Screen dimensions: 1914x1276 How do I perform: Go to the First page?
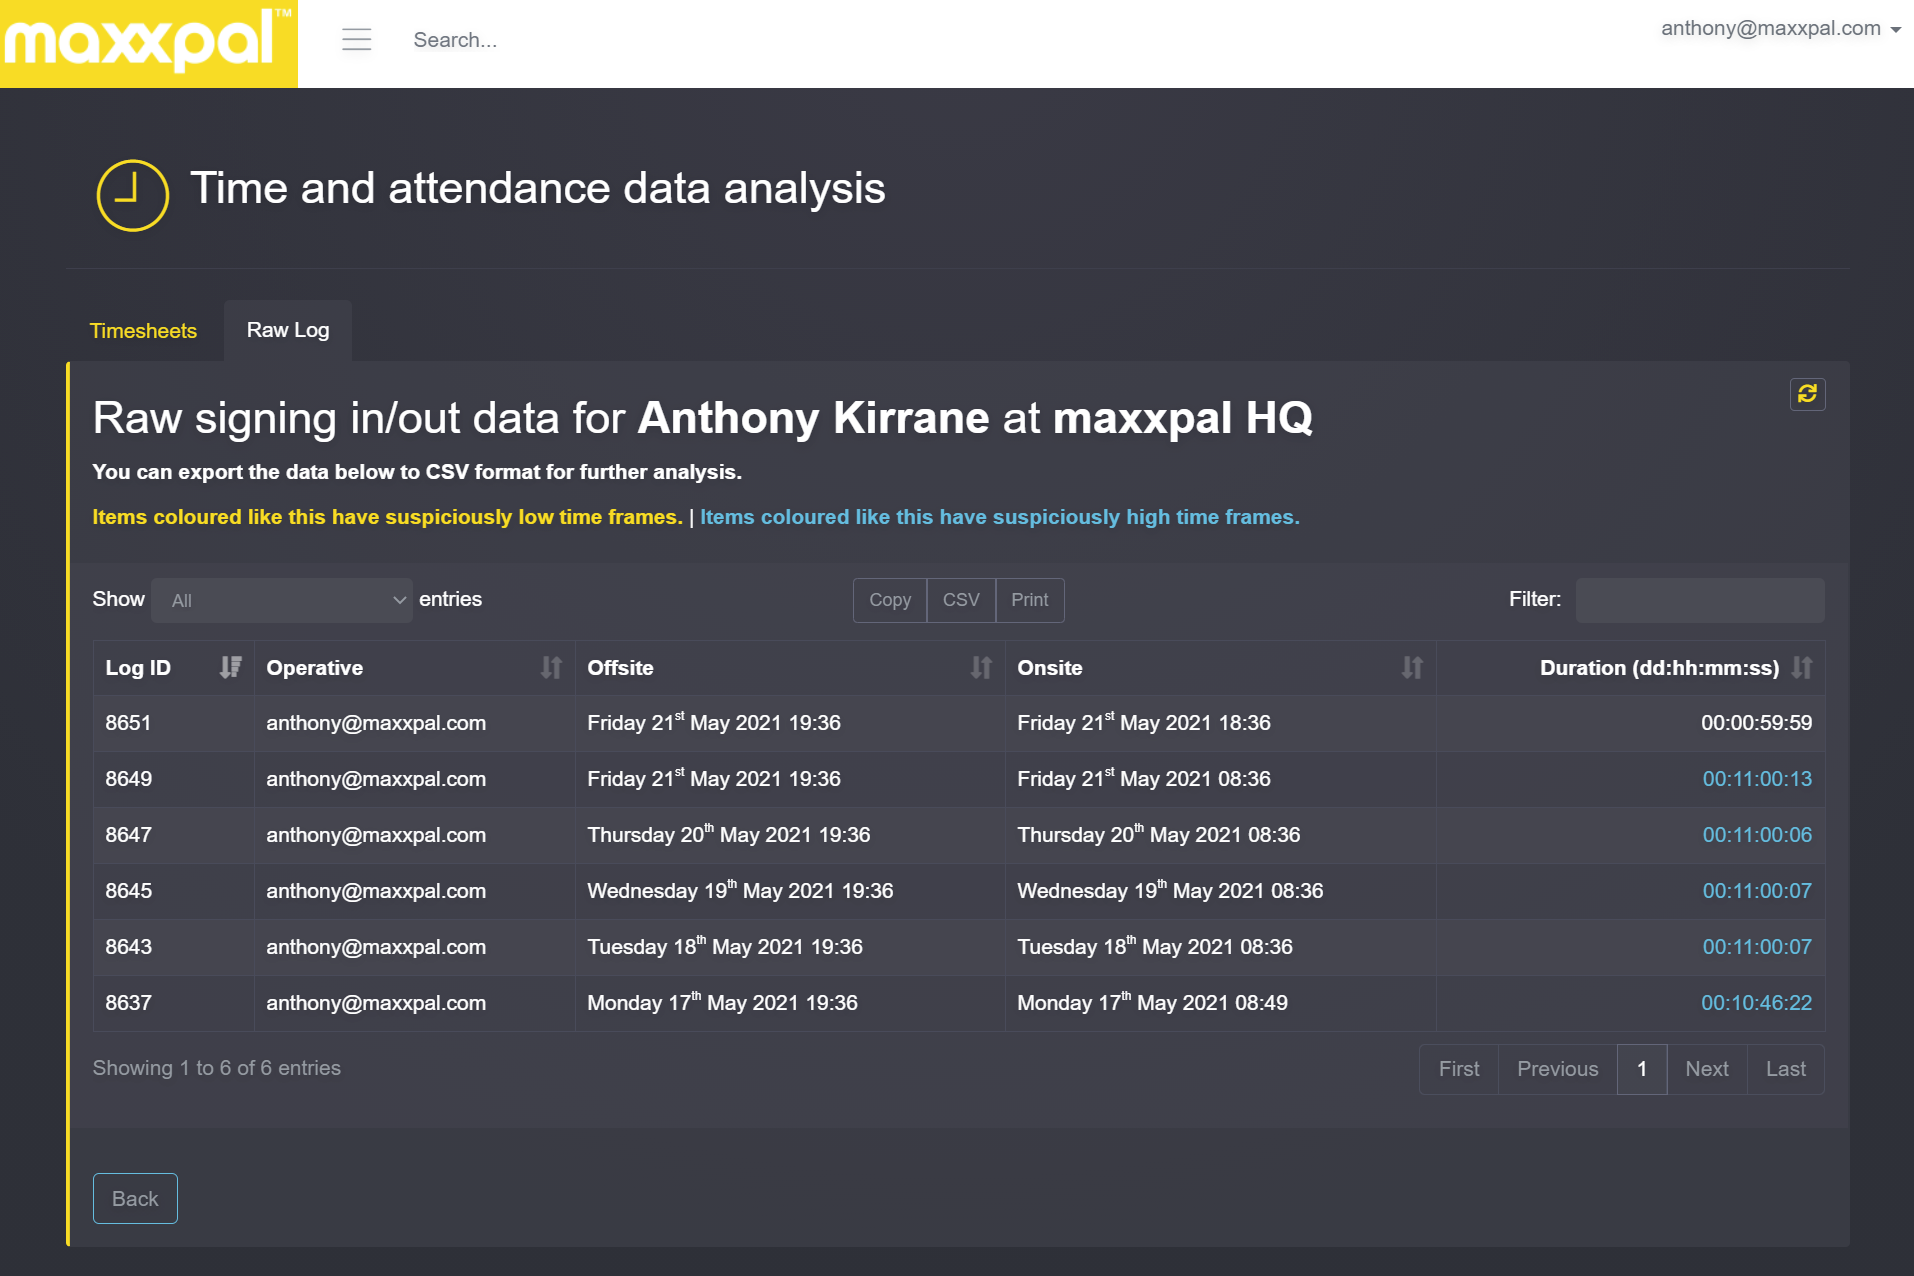click(1459, 1069)
